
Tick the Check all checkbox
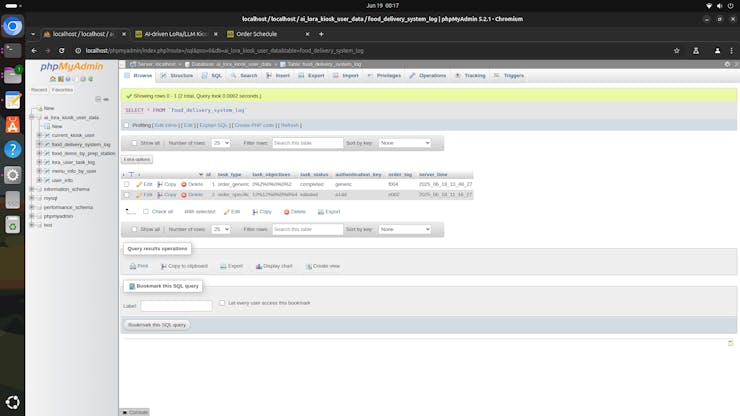[146, 212]
